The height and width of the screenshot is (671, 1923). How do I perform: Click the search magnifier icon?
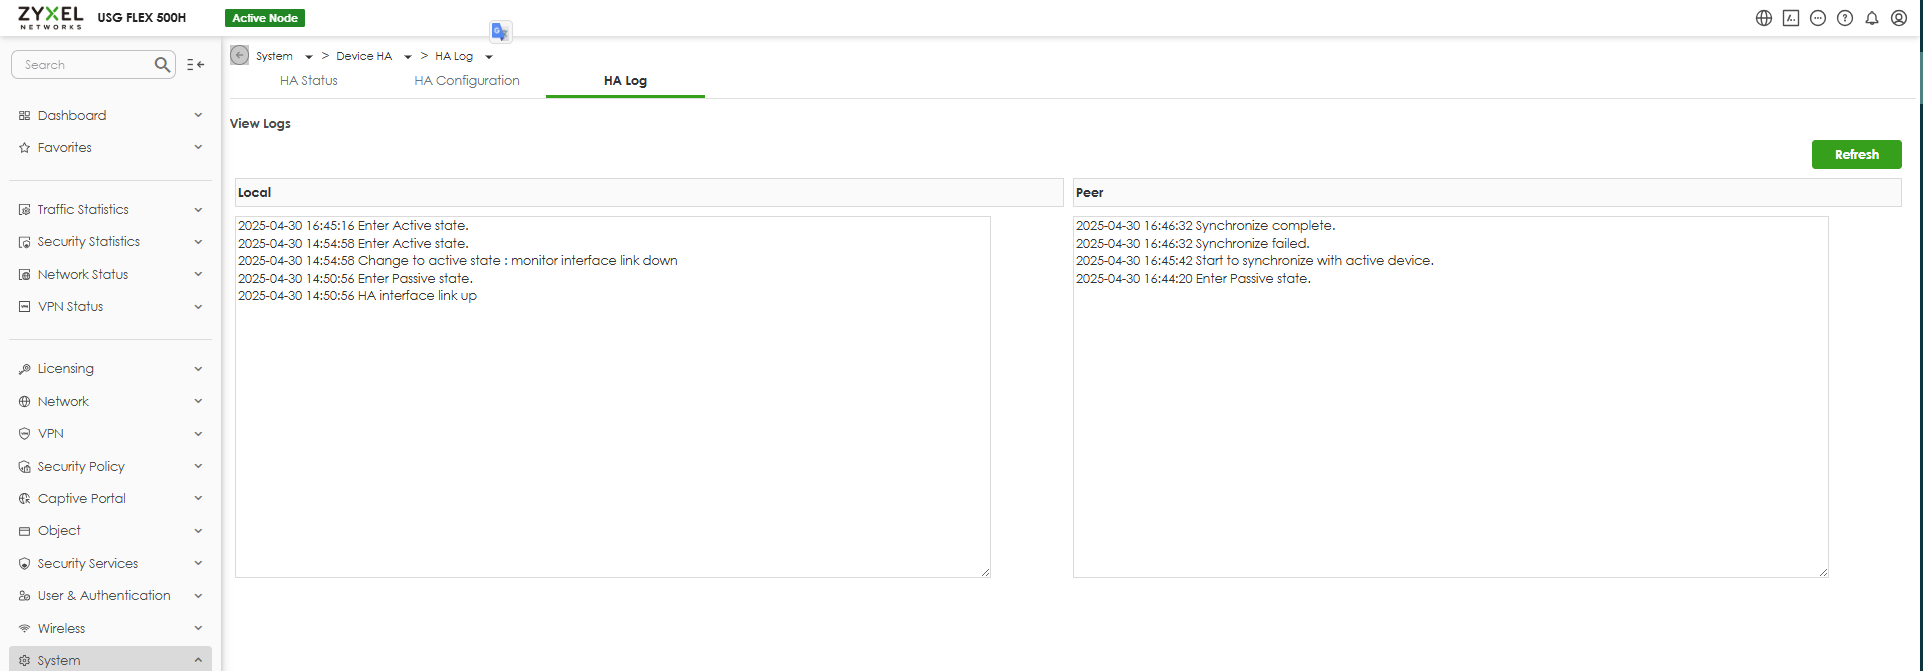pos(162,65)
